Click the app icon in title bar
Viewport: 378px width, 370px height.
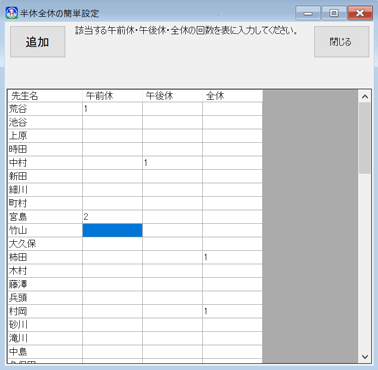[x=12, y=13]
